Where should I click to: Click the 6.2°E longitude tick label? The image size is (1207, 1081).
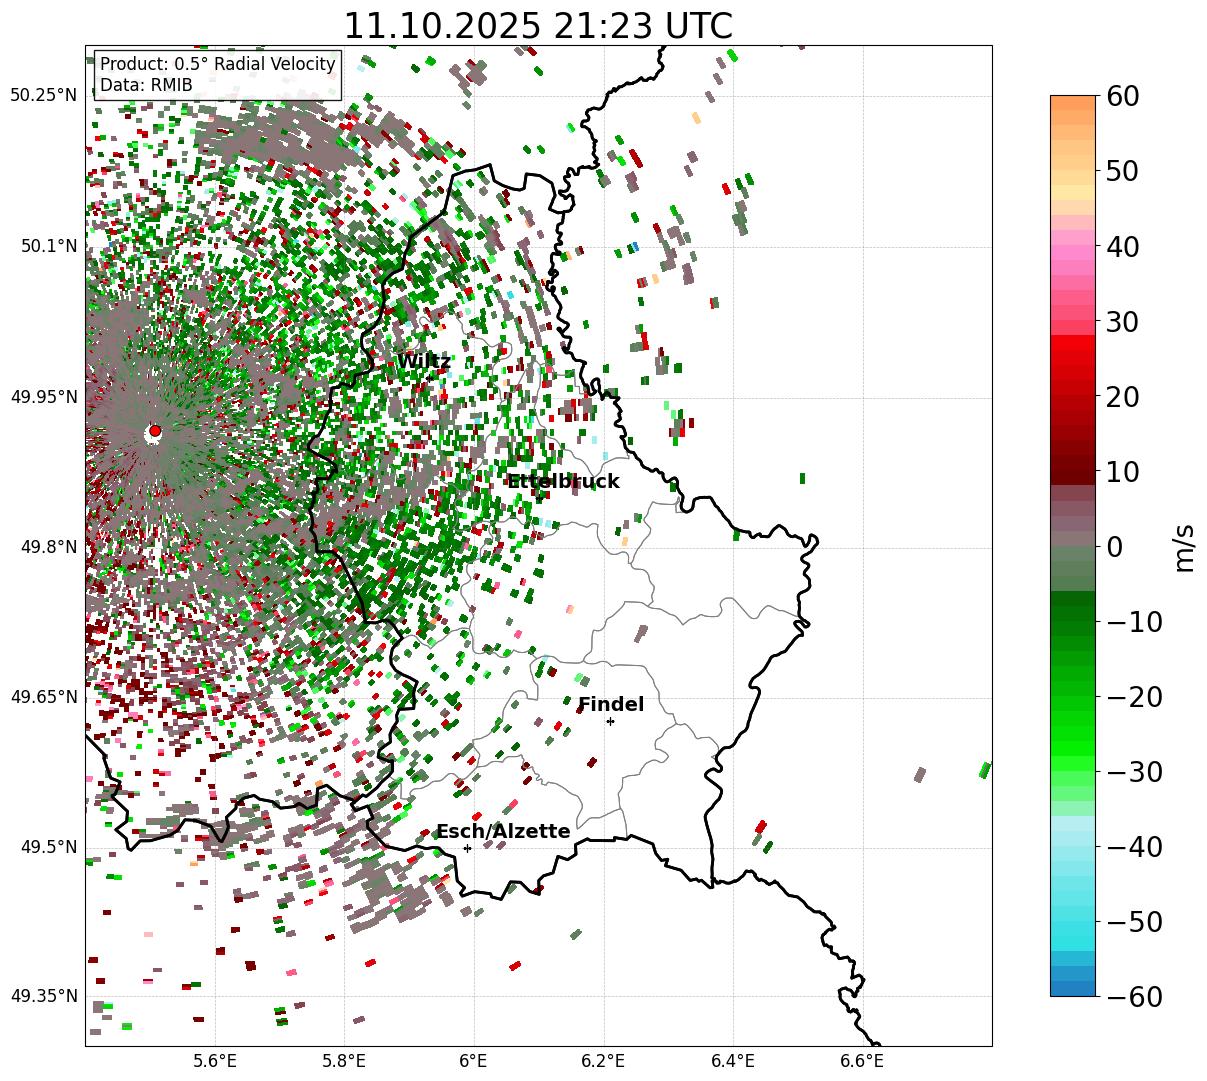[604, 1060]
